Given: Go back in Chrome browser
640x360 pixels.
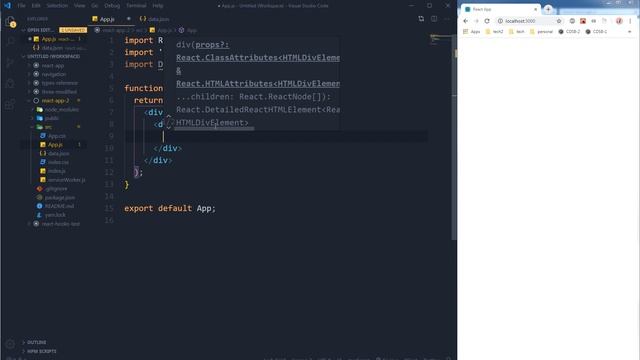Looking at the screenshot, I should 466,21.
